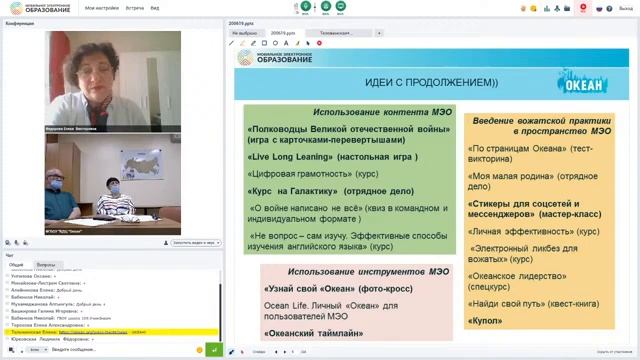Click the video thumbnail of two masked people
Screen dimensions: 640x360
pos(113,184)
